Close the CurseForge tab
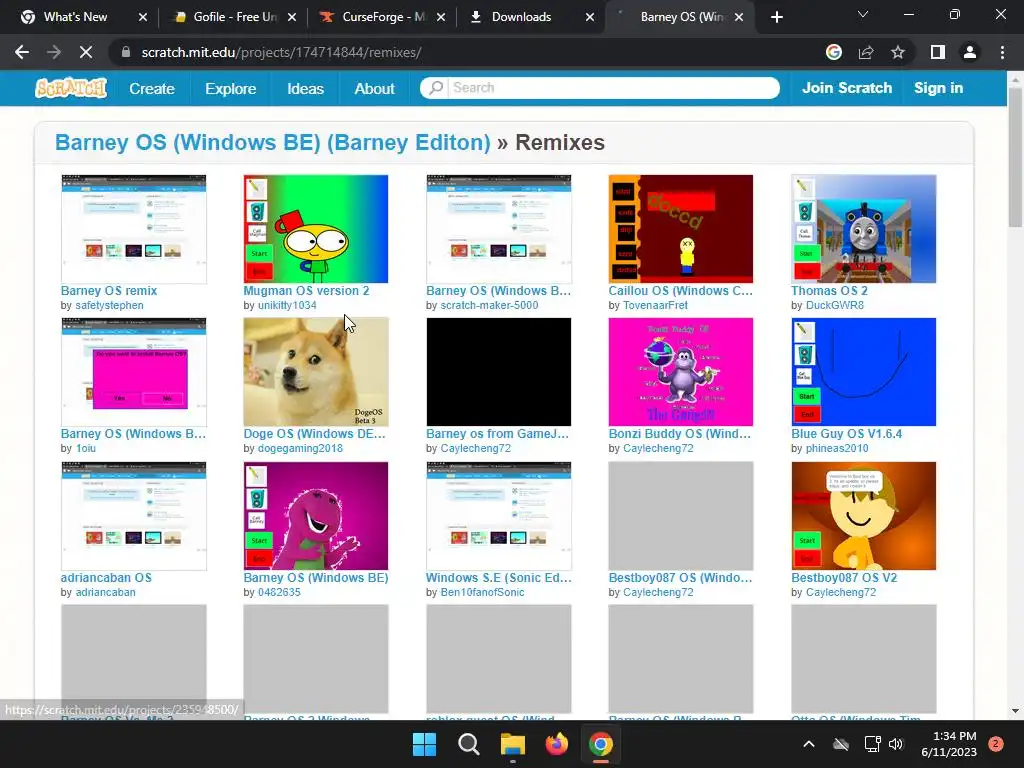 (441, 17)
